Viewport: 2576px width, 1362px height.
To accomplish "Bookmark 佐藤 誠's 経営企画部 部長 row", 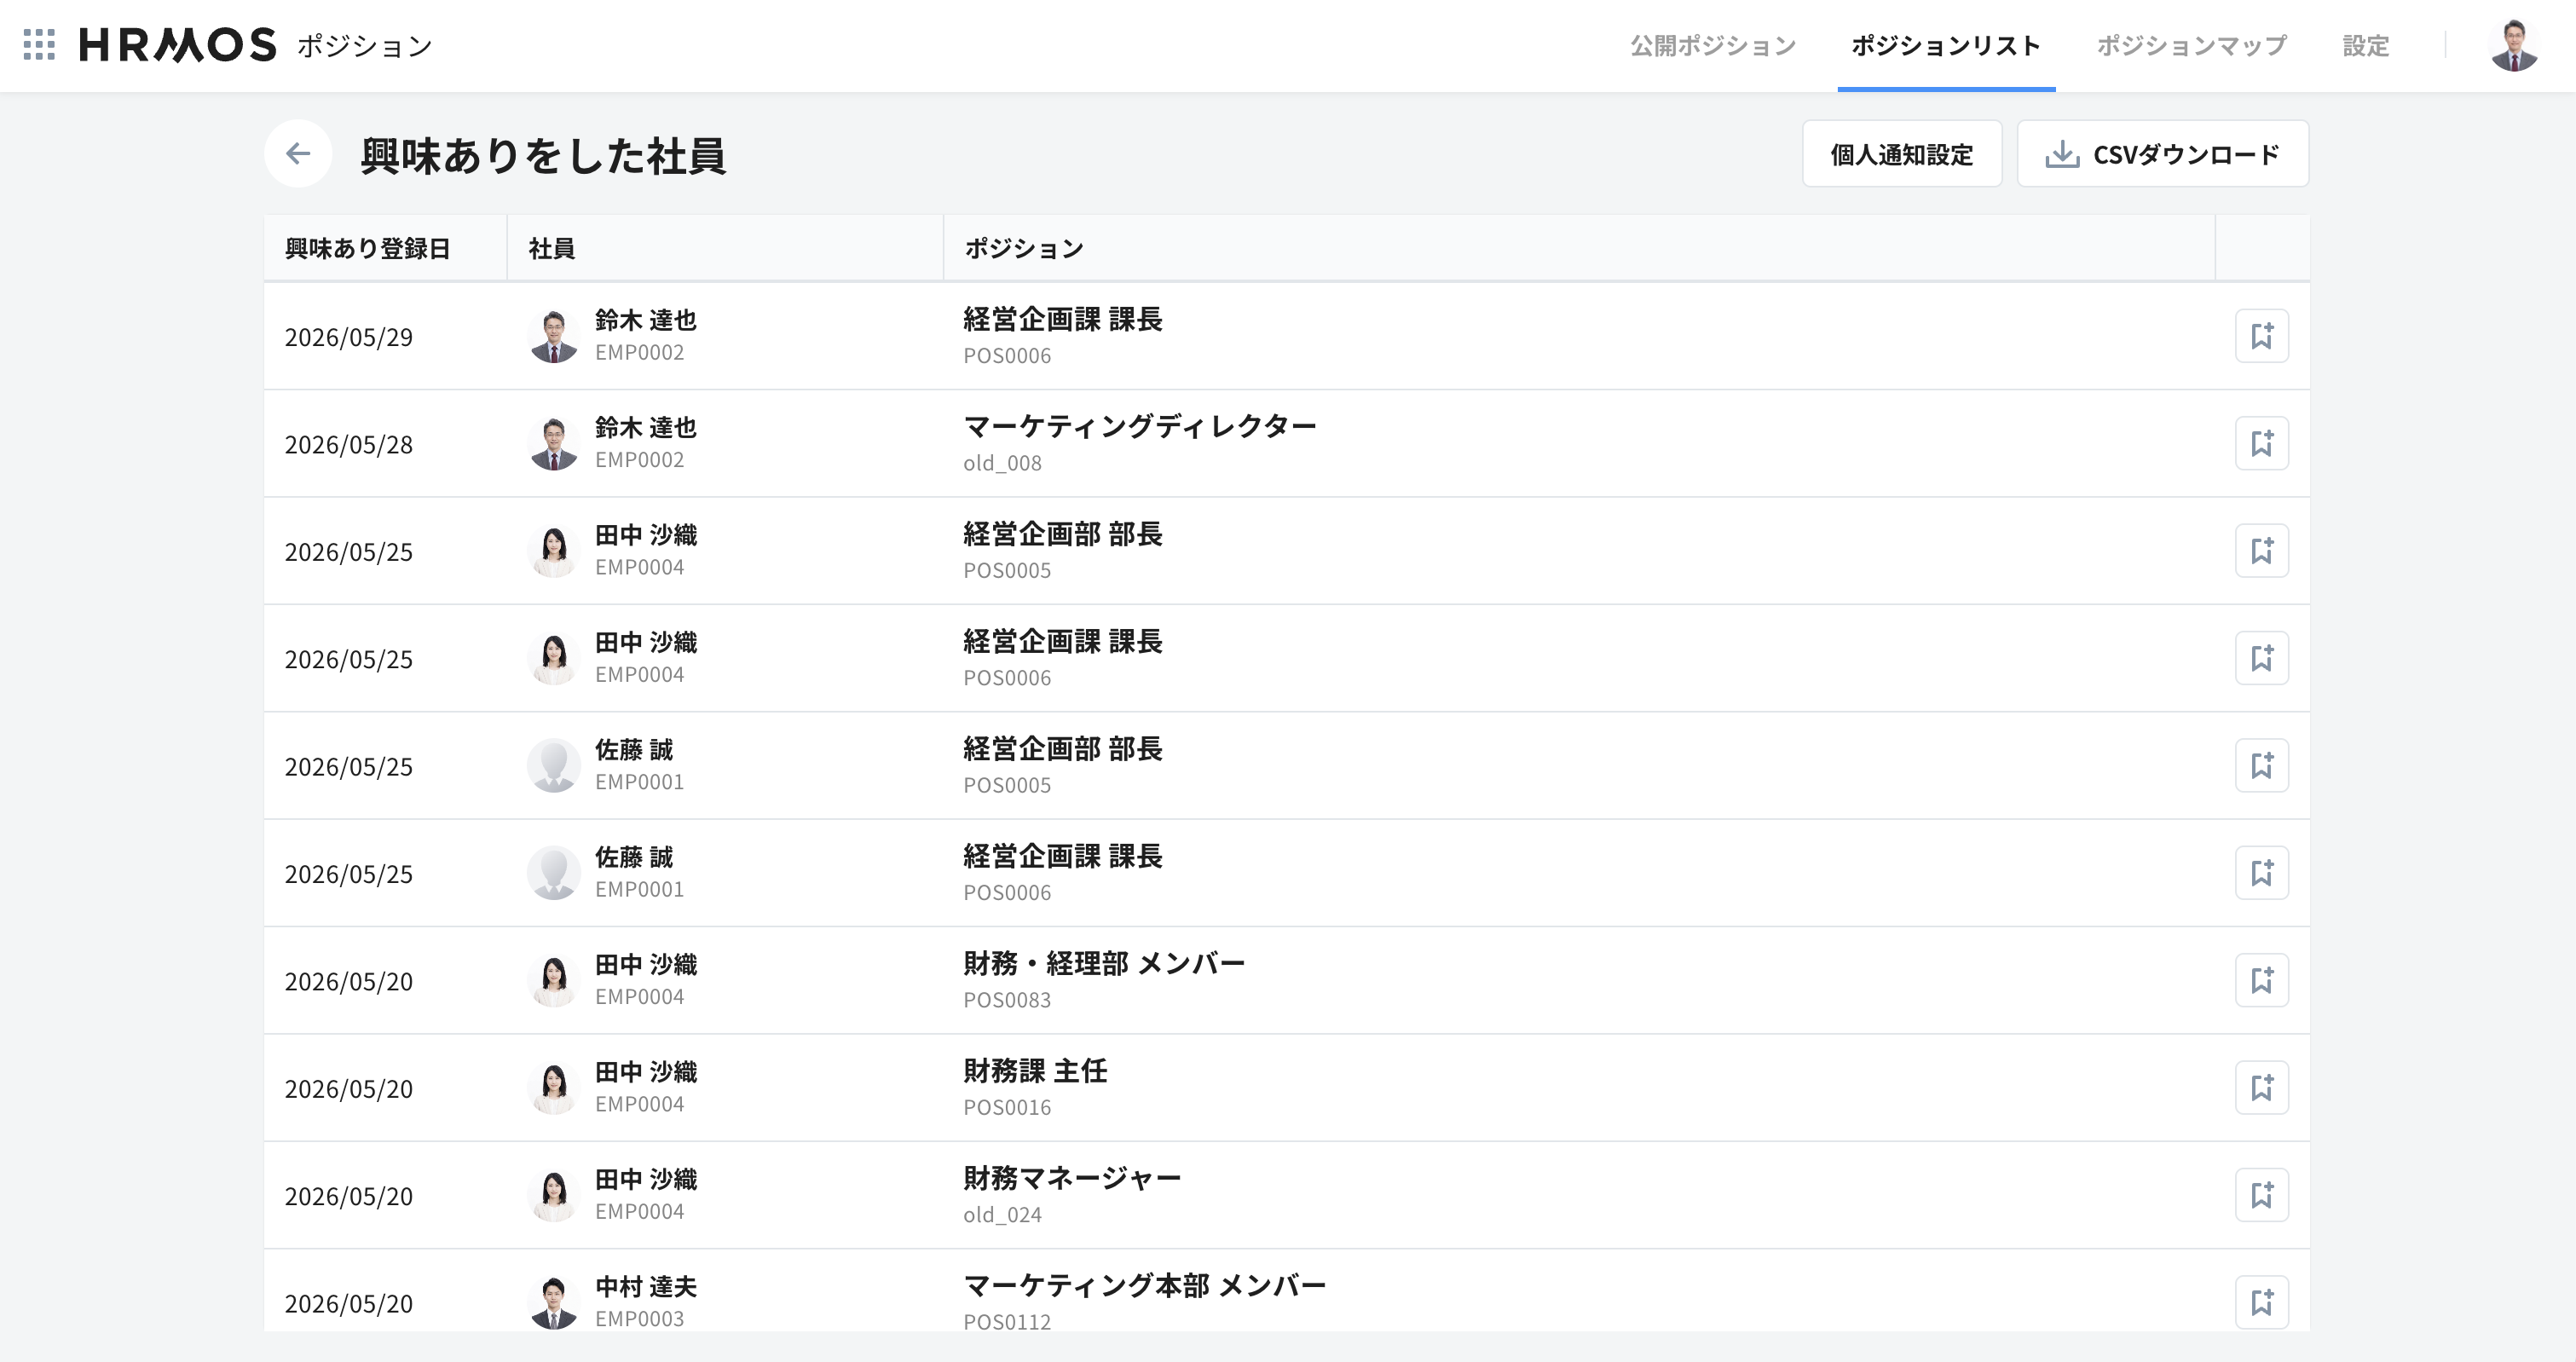I will point(2262,766).
